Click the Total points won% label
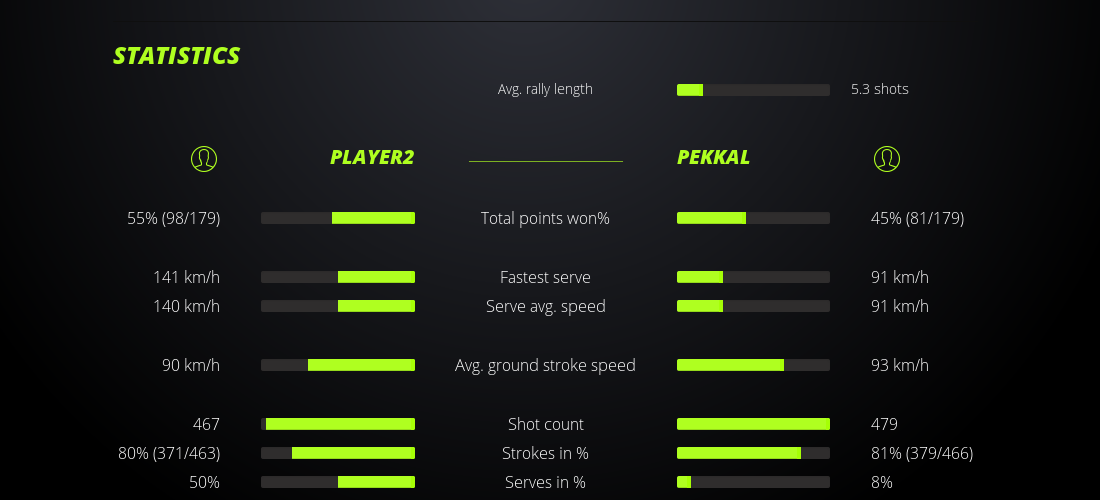Screen dimensions: 1100x500 (545, 218)
